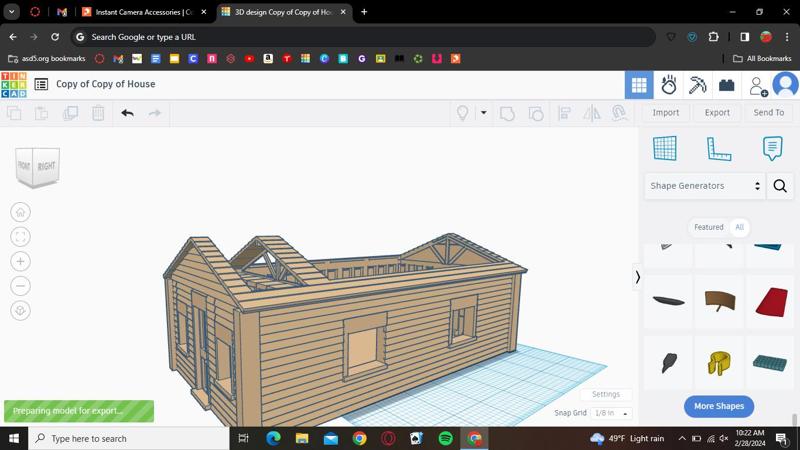Click the Undo arrow in toolbar
The height and width of the screenshot is (450, 800).
tap(127, 113)
